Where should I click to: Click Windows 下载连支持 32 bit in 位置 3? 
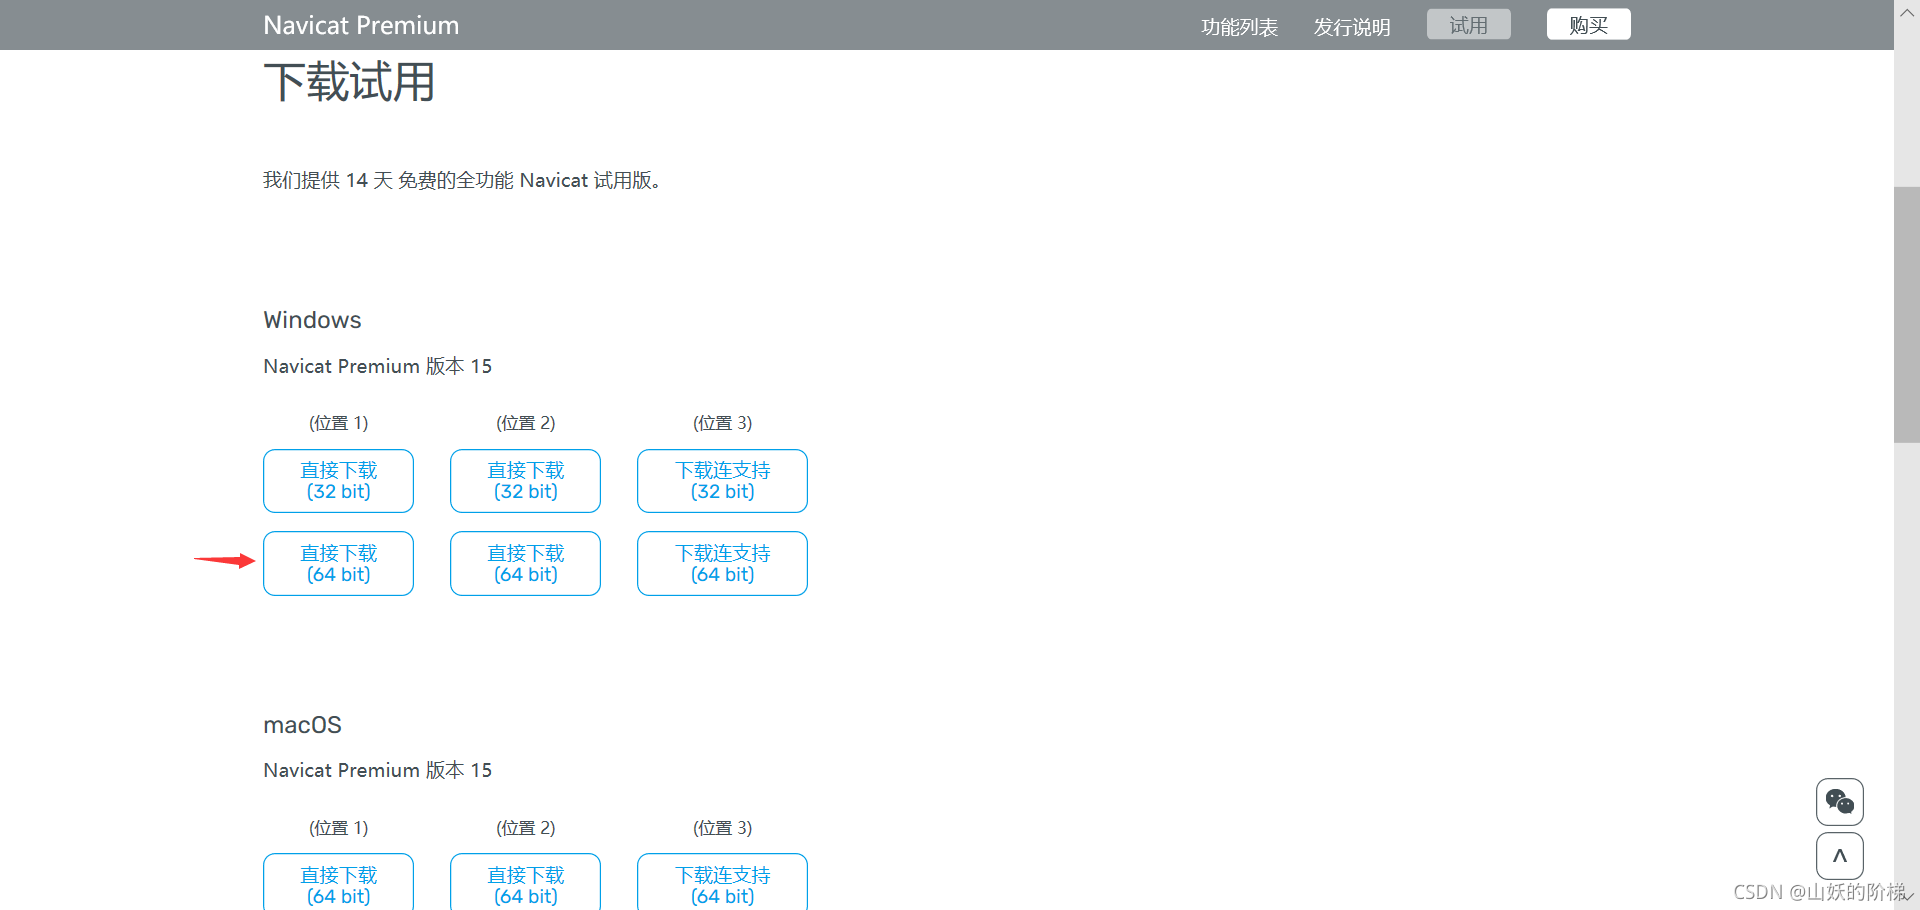click(x=722, y=481)
